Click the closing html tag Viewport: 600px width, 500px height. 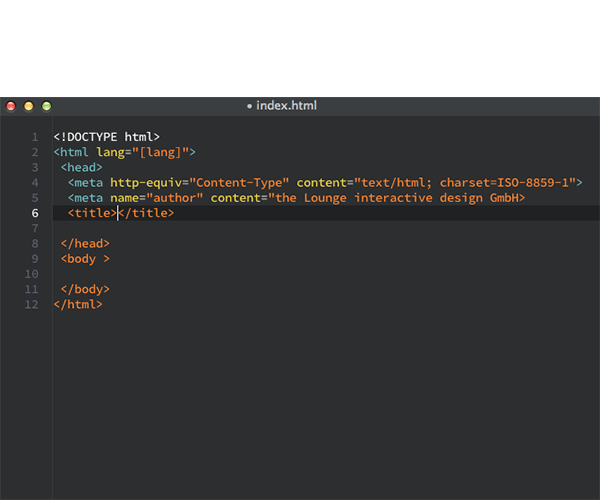coord(78,305)
